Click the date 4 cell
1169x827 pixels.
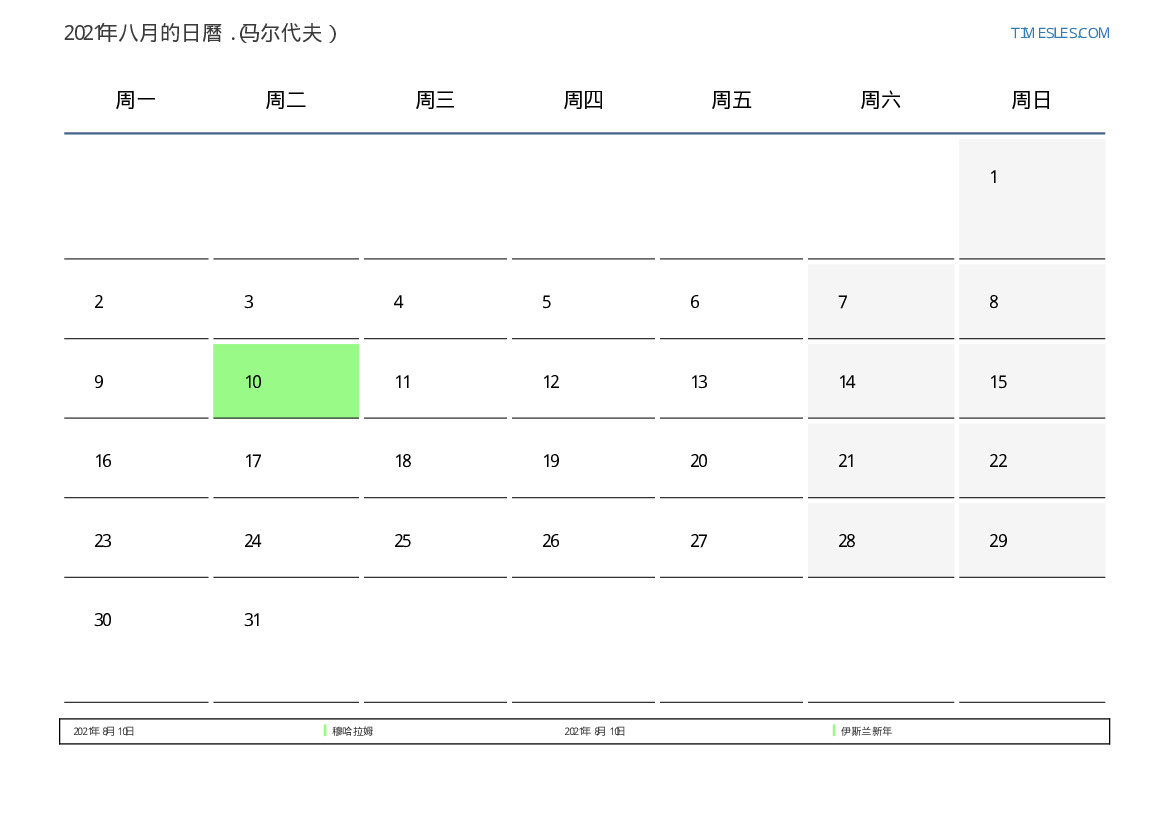point(435,301)
